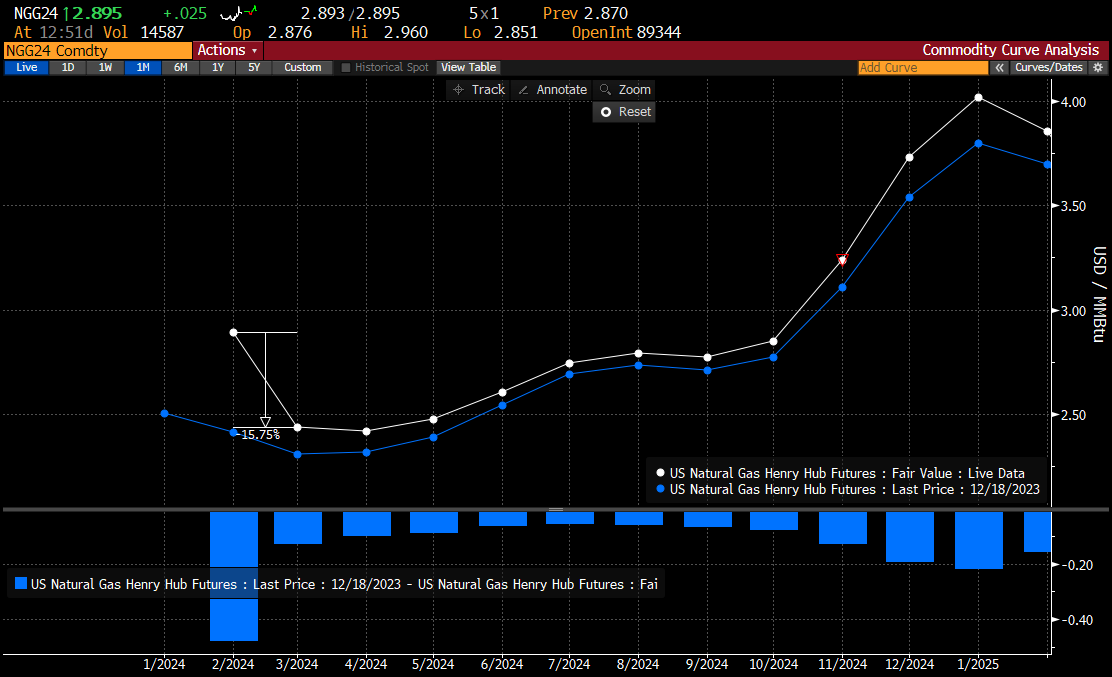Select the 1M time range
1112x677 pixels.
click(x=143, y=68)
